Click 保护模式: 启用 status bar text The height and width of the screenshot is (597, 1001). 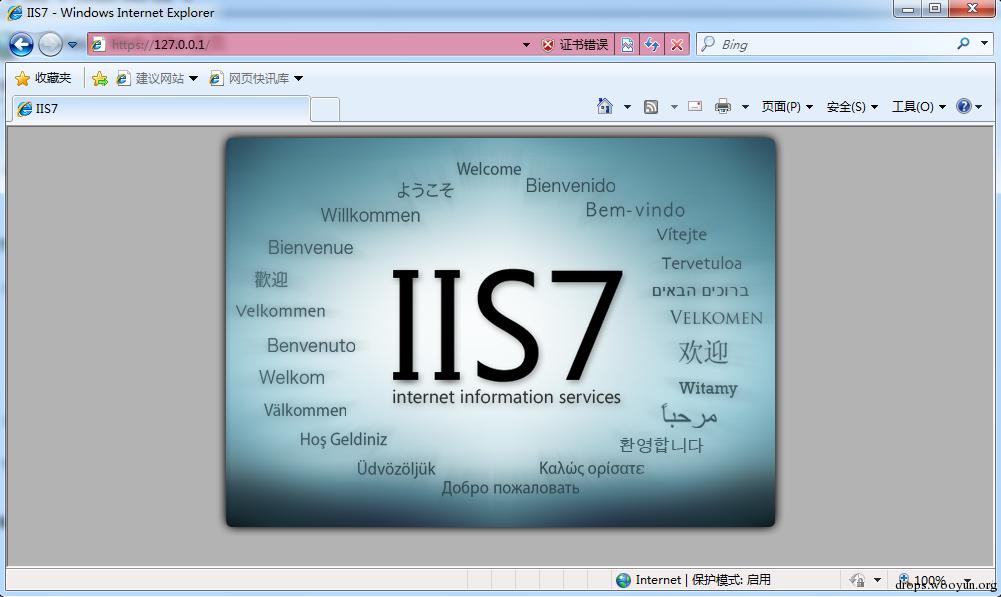point(731,580)
